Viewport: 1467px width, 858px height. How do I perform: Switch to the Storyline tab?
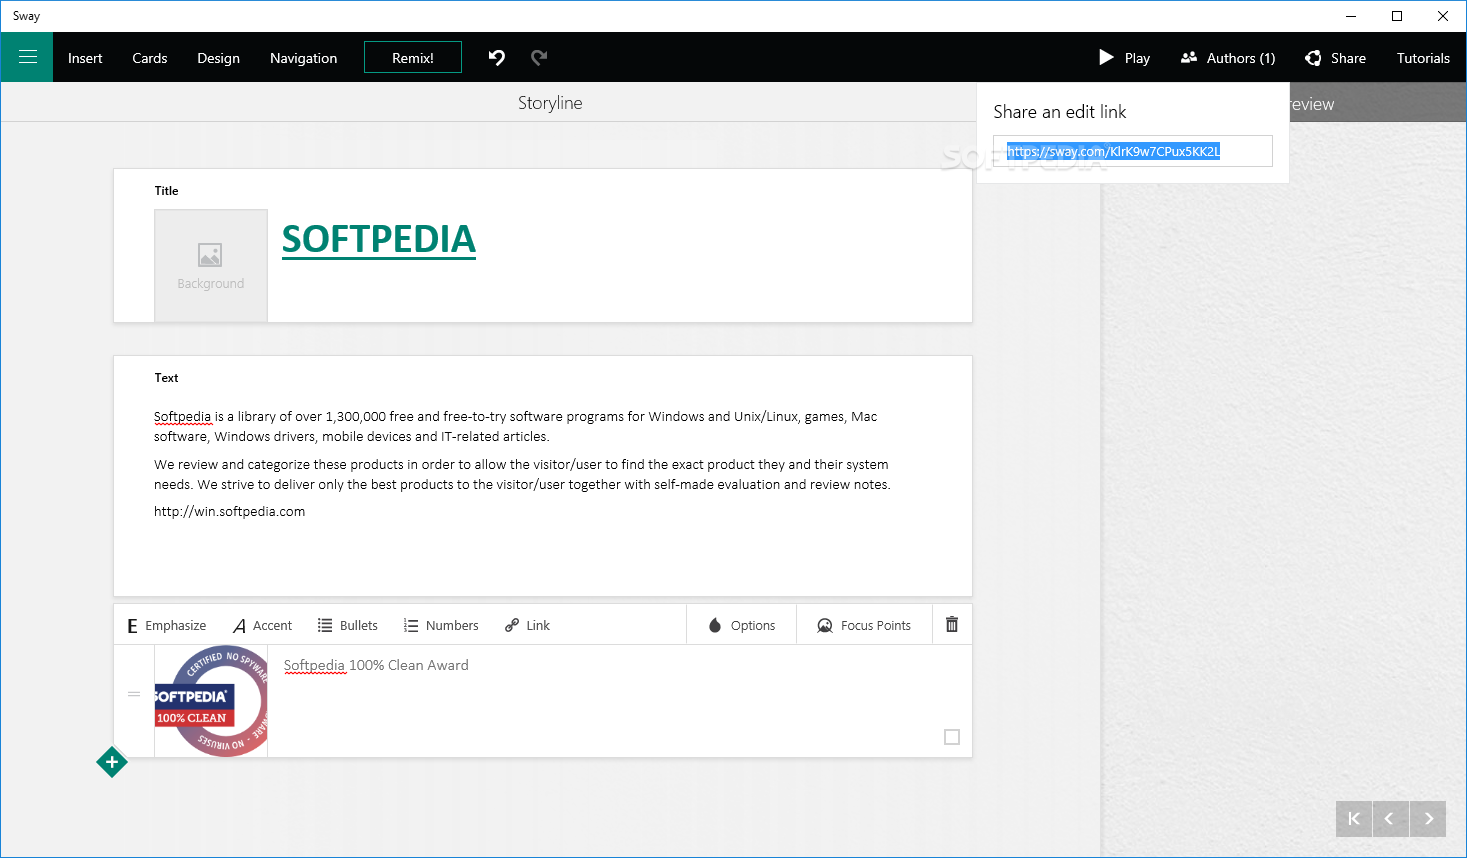550,103
